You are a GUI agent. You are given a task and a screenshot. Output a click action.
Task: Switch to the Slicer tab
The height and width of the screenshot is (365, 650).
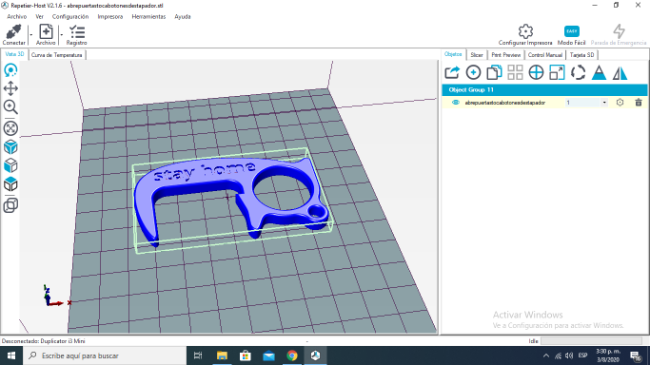(476, 55)
